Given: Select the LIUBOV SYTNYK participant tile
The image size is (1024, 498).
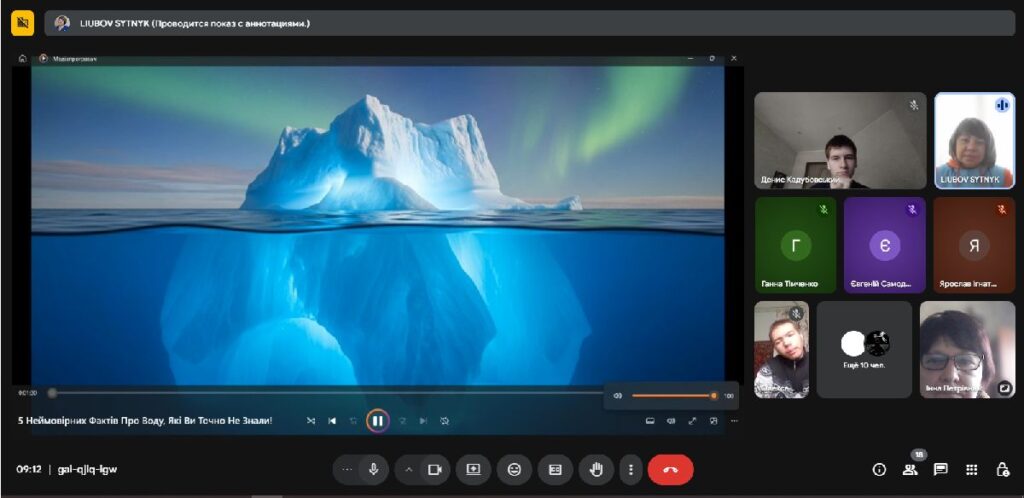Looking at the screenshot, I should click(x=974, y=140).
